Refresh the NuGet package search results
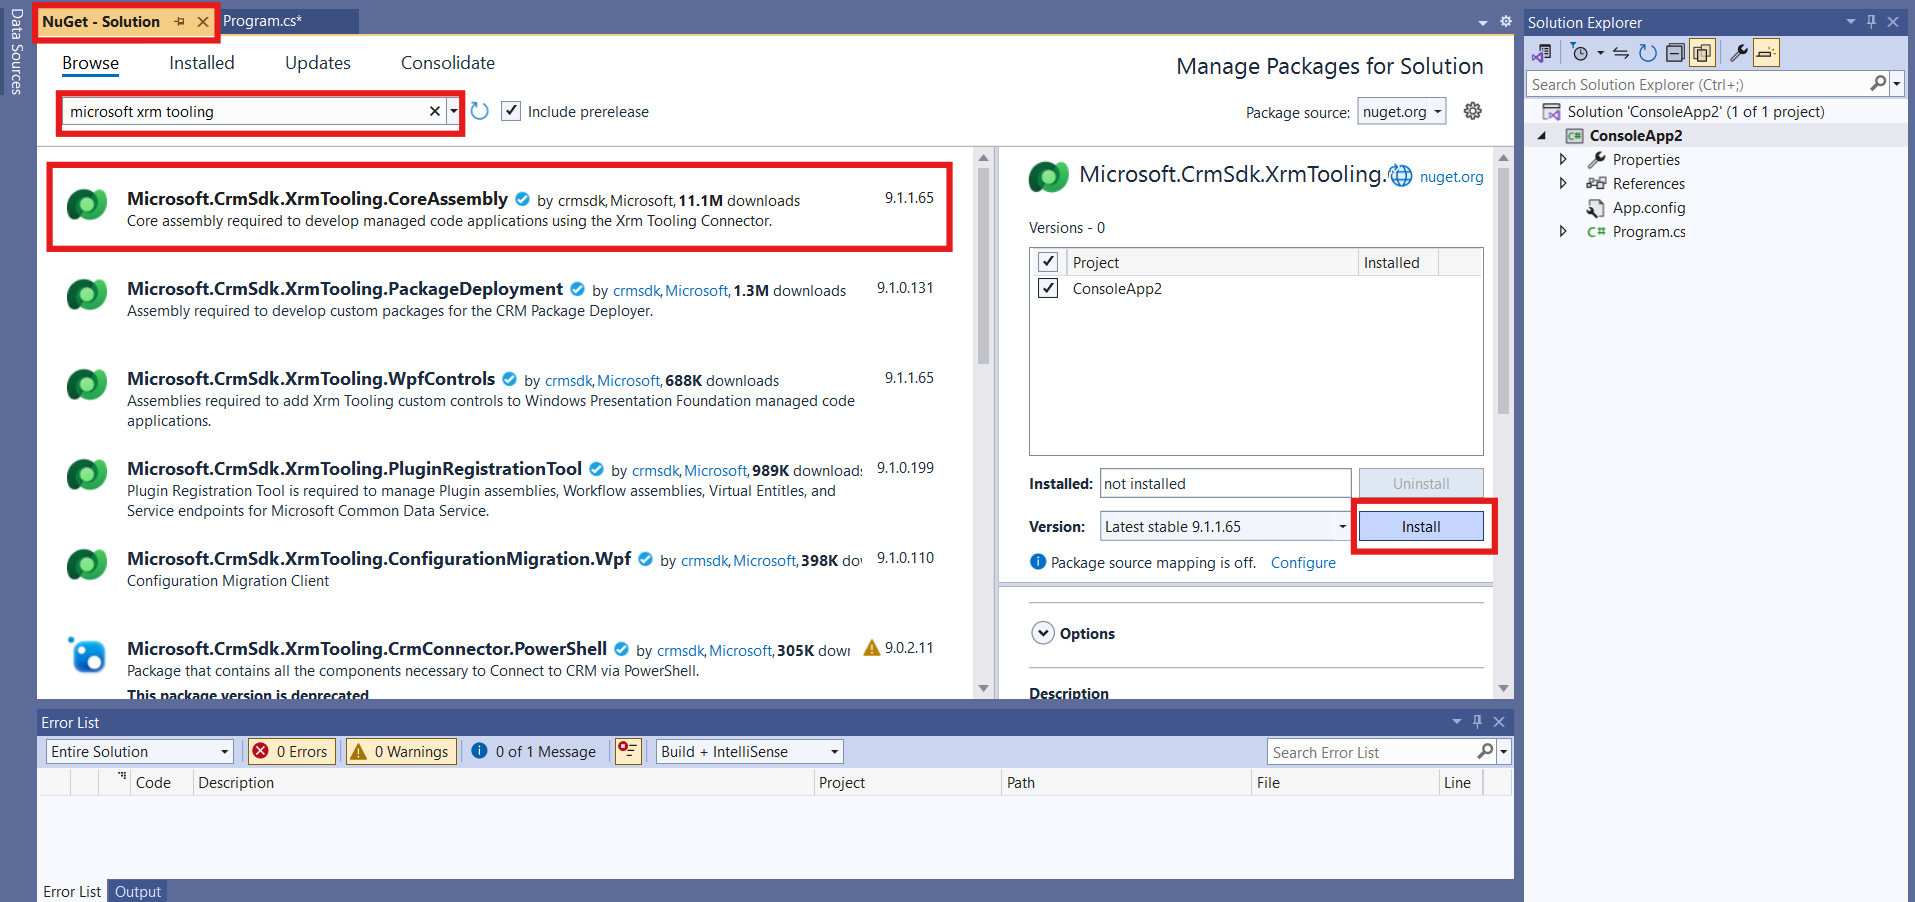Screen dimensions: 1915x902 480,111
